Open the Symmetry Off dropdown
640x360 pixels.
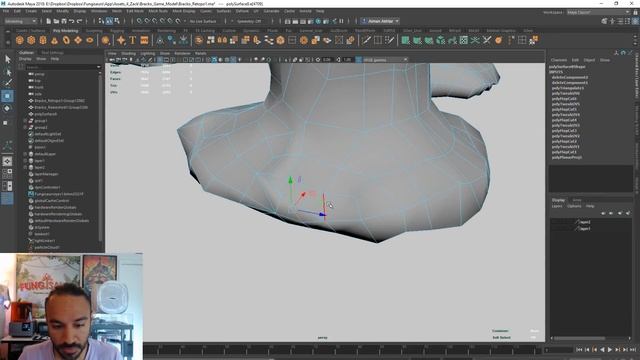pos(249,21)
